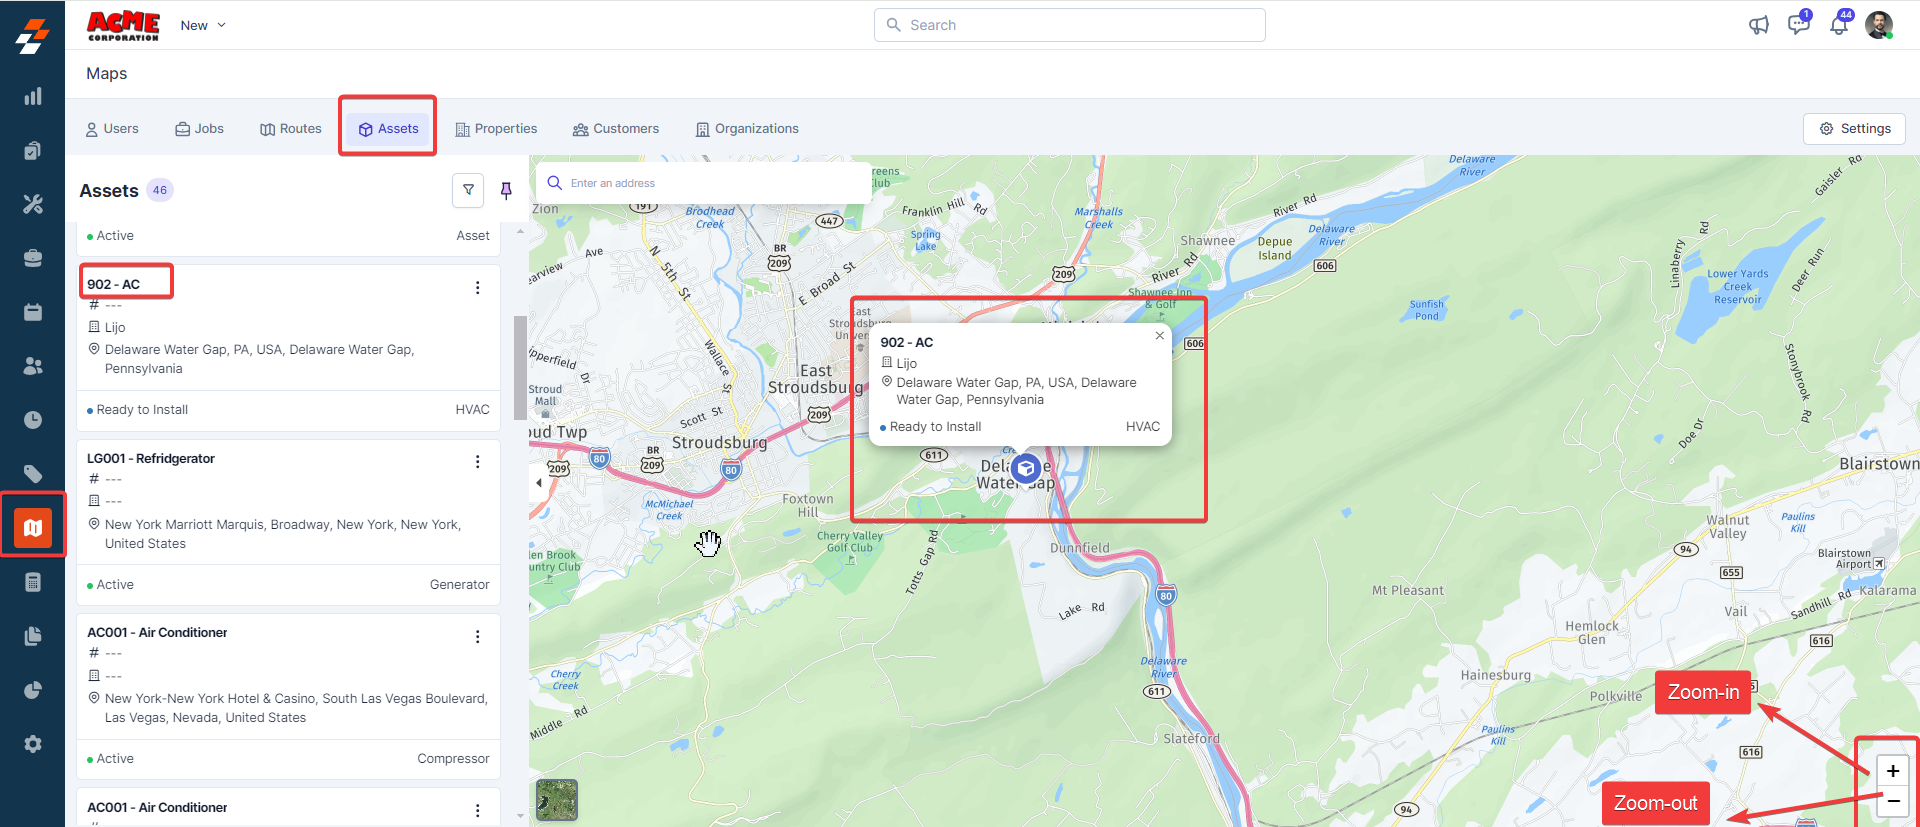
Task: Open notifications bell icon
Action: [1838, 25]
